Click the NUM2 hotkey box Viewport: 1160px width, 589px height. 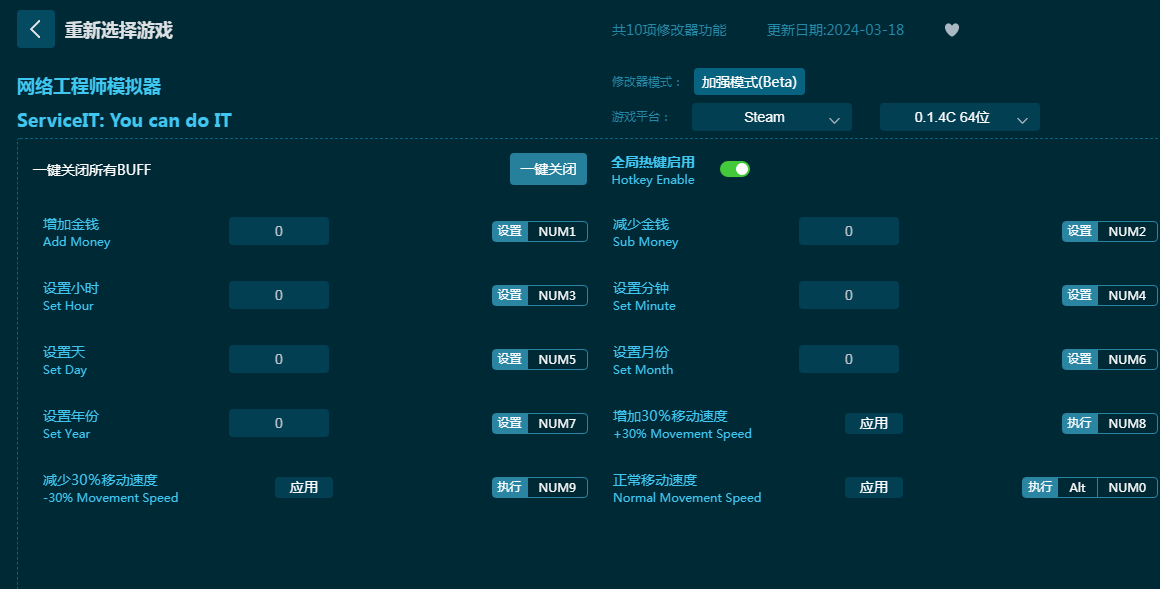(x=1127, y=232)
